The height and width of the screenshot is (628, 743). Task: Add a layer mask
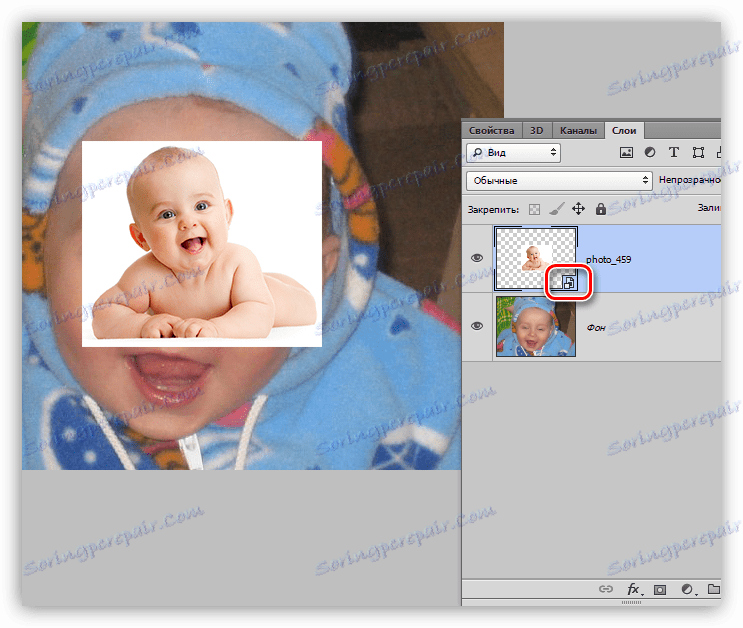point(660,590)
